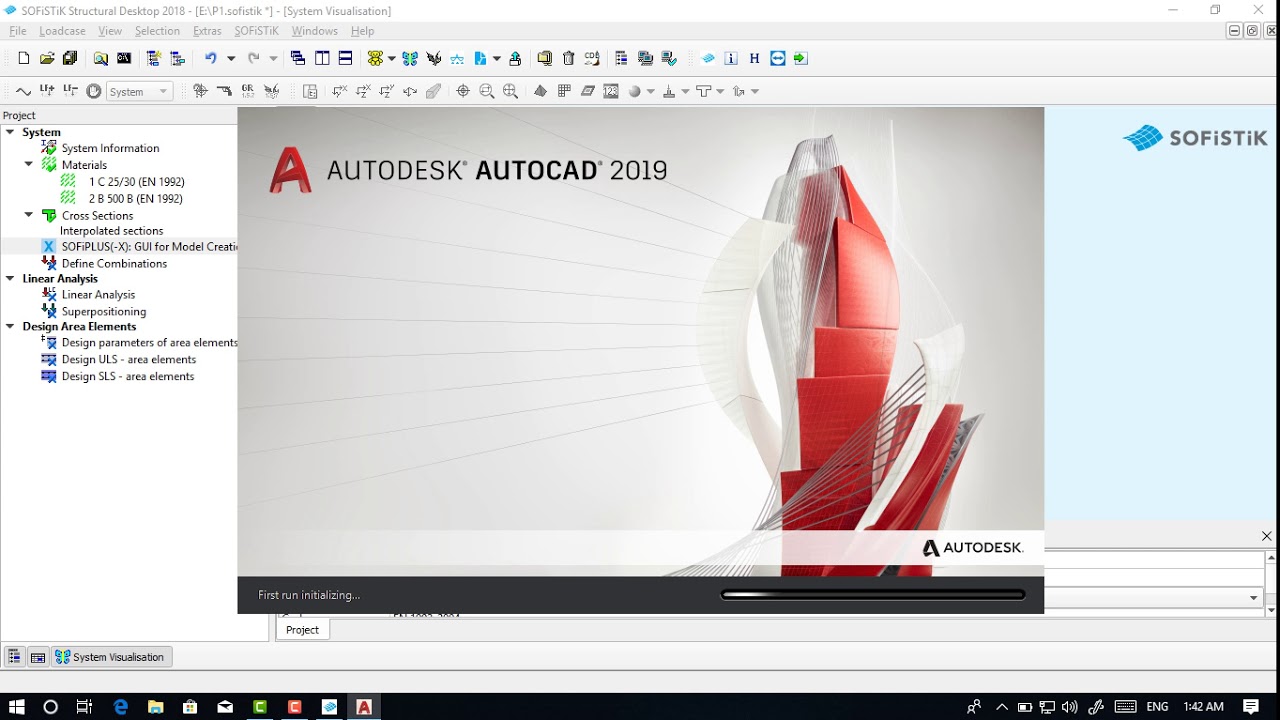
Task: Click the grid mesh display icon
Action: (564, 91)
